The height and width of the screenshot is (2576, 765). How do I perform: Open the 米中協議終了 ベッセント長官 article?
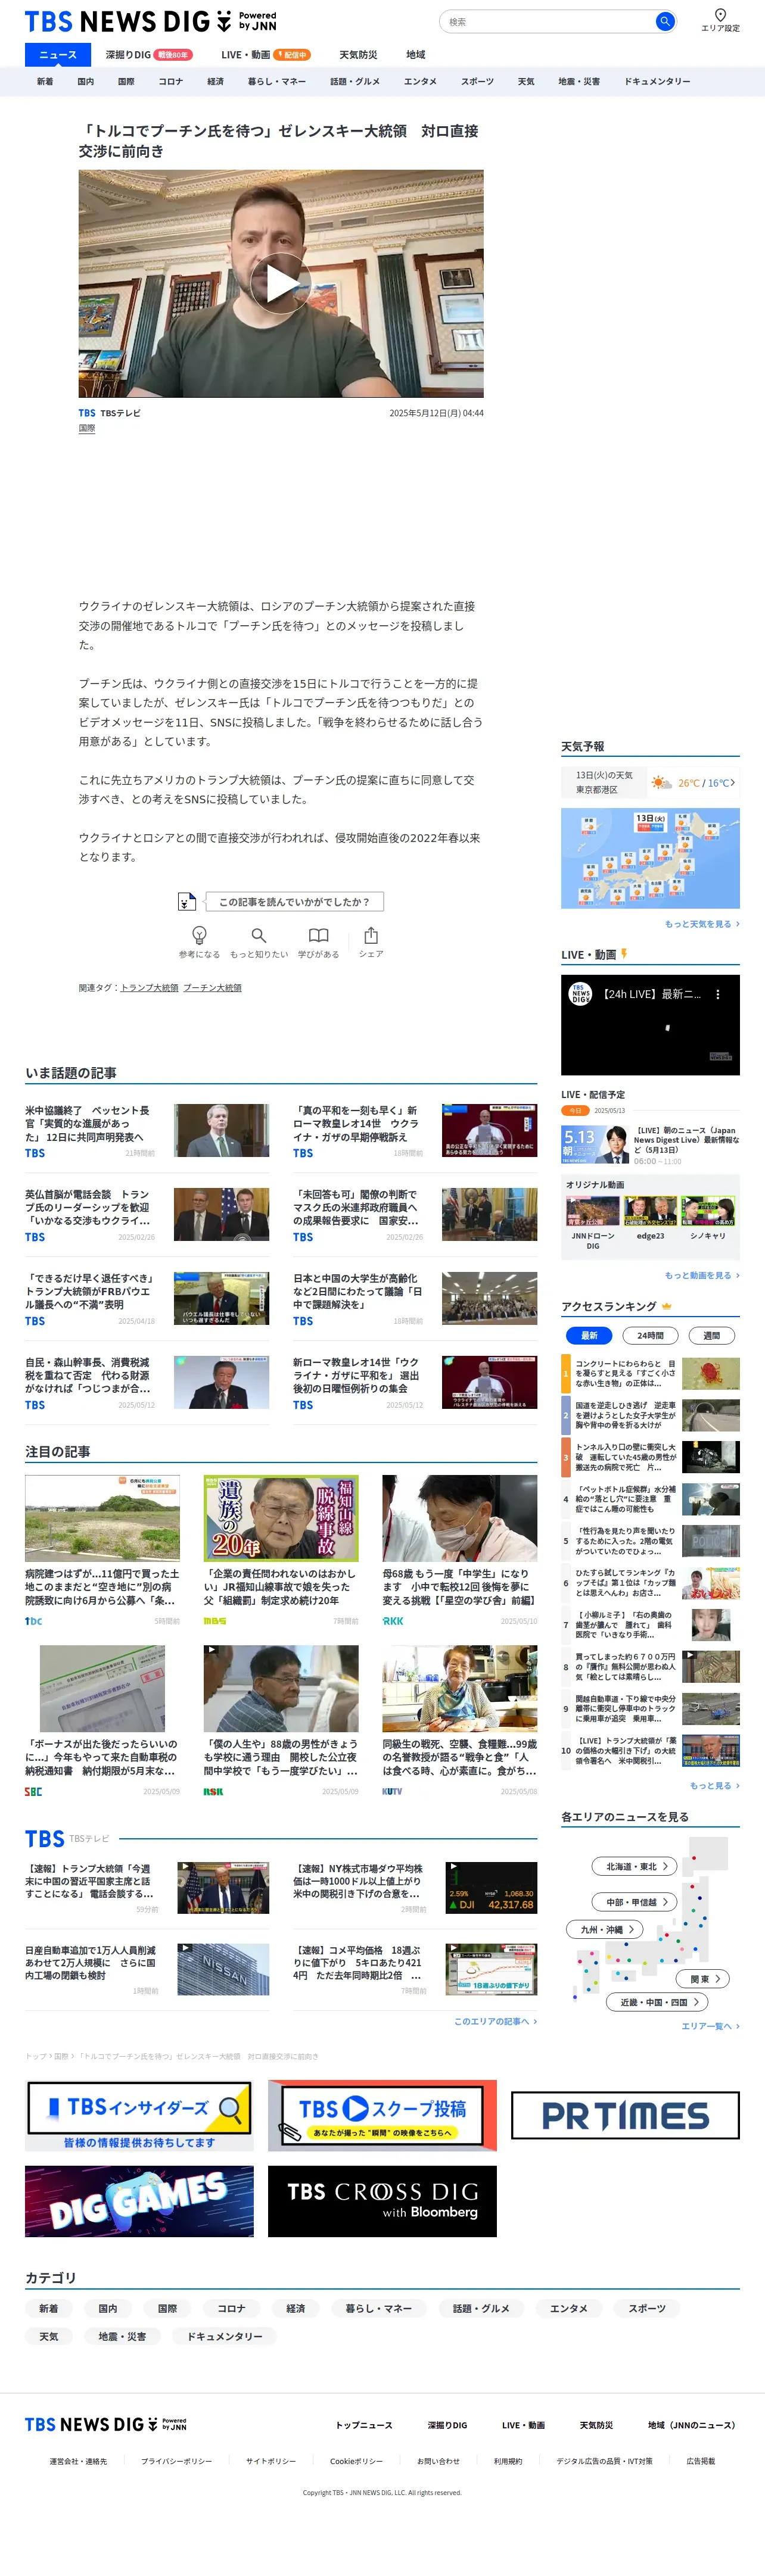coord(147,1130)
